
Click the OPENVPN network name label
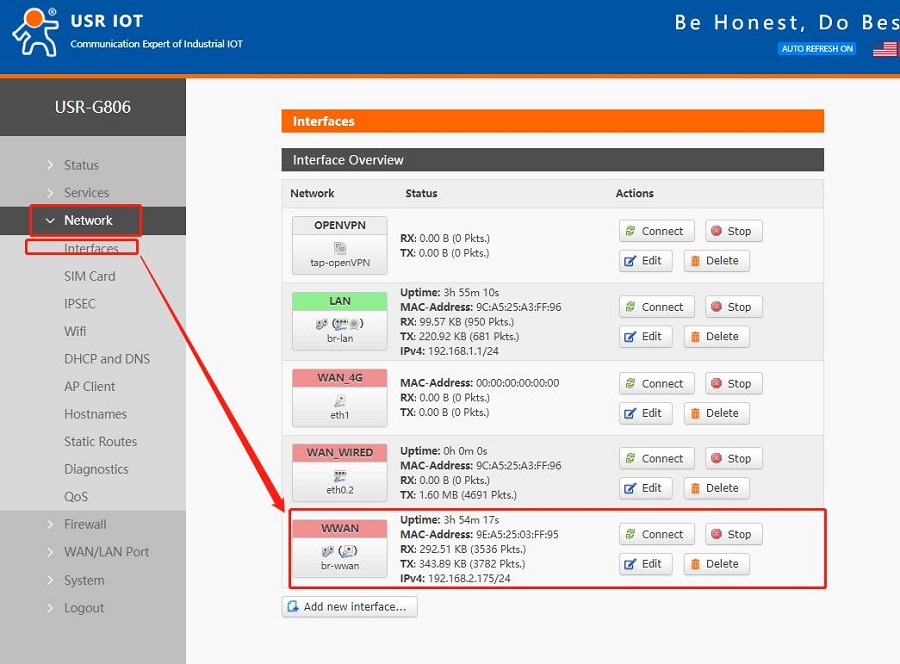tap(340, 226)
